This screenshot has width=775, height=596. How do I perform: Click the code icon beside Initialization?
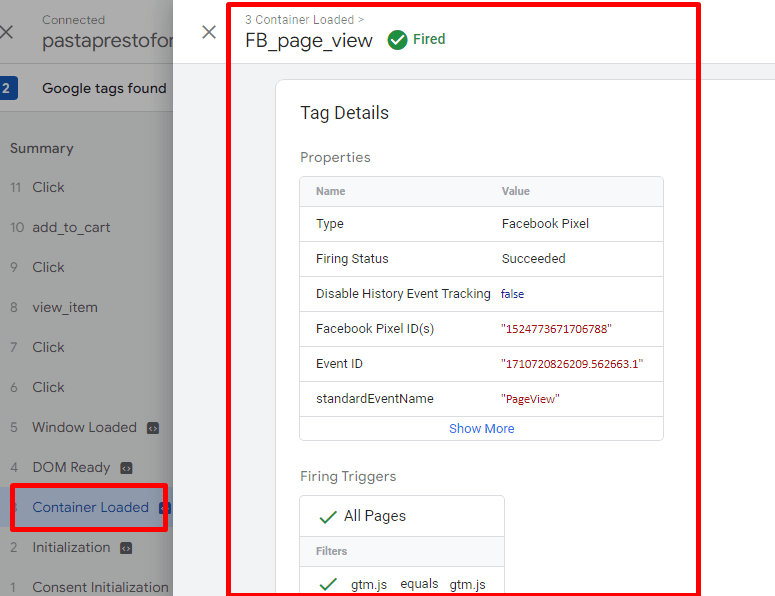[126, 548]
